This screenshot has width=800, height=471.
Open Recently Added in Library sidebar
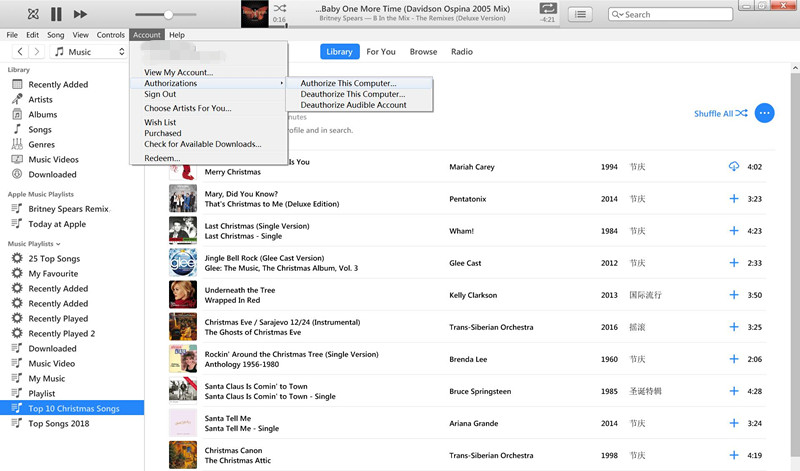[58, 85]
